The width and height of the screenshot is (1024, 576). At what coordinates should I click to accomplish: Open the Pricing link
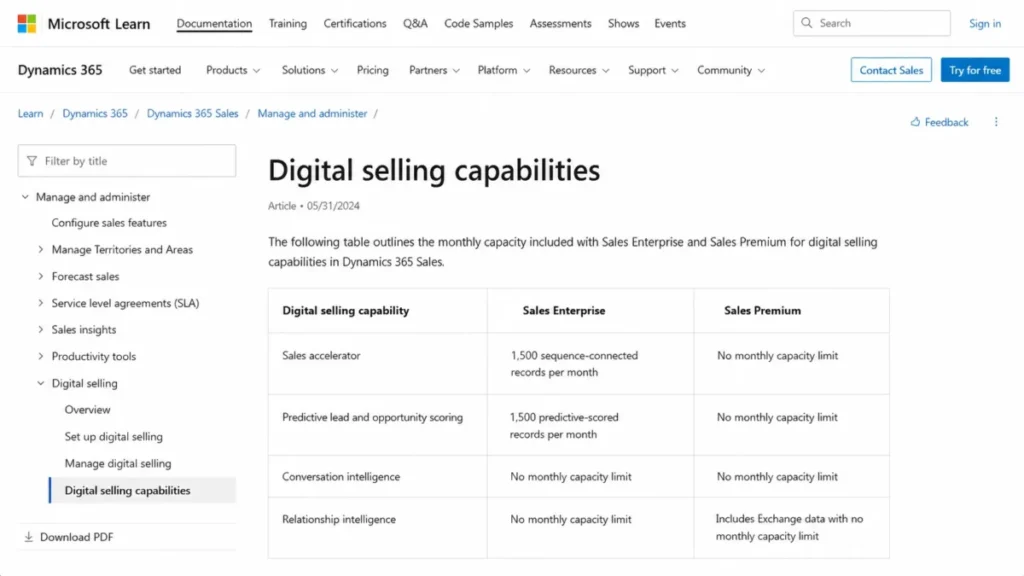tap(372, 70)
